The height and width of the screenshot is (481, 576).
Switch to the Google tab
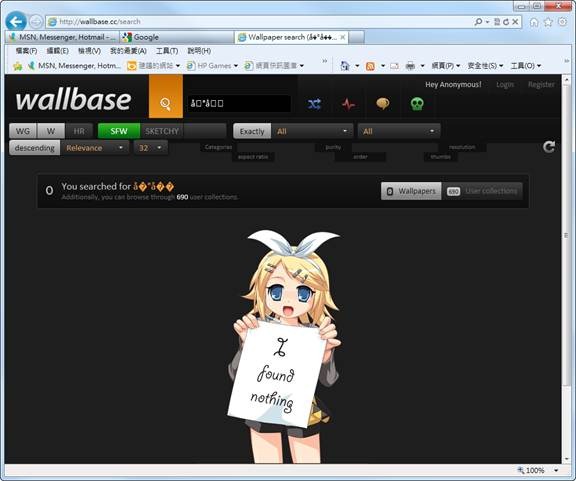(x=176, y=37)
